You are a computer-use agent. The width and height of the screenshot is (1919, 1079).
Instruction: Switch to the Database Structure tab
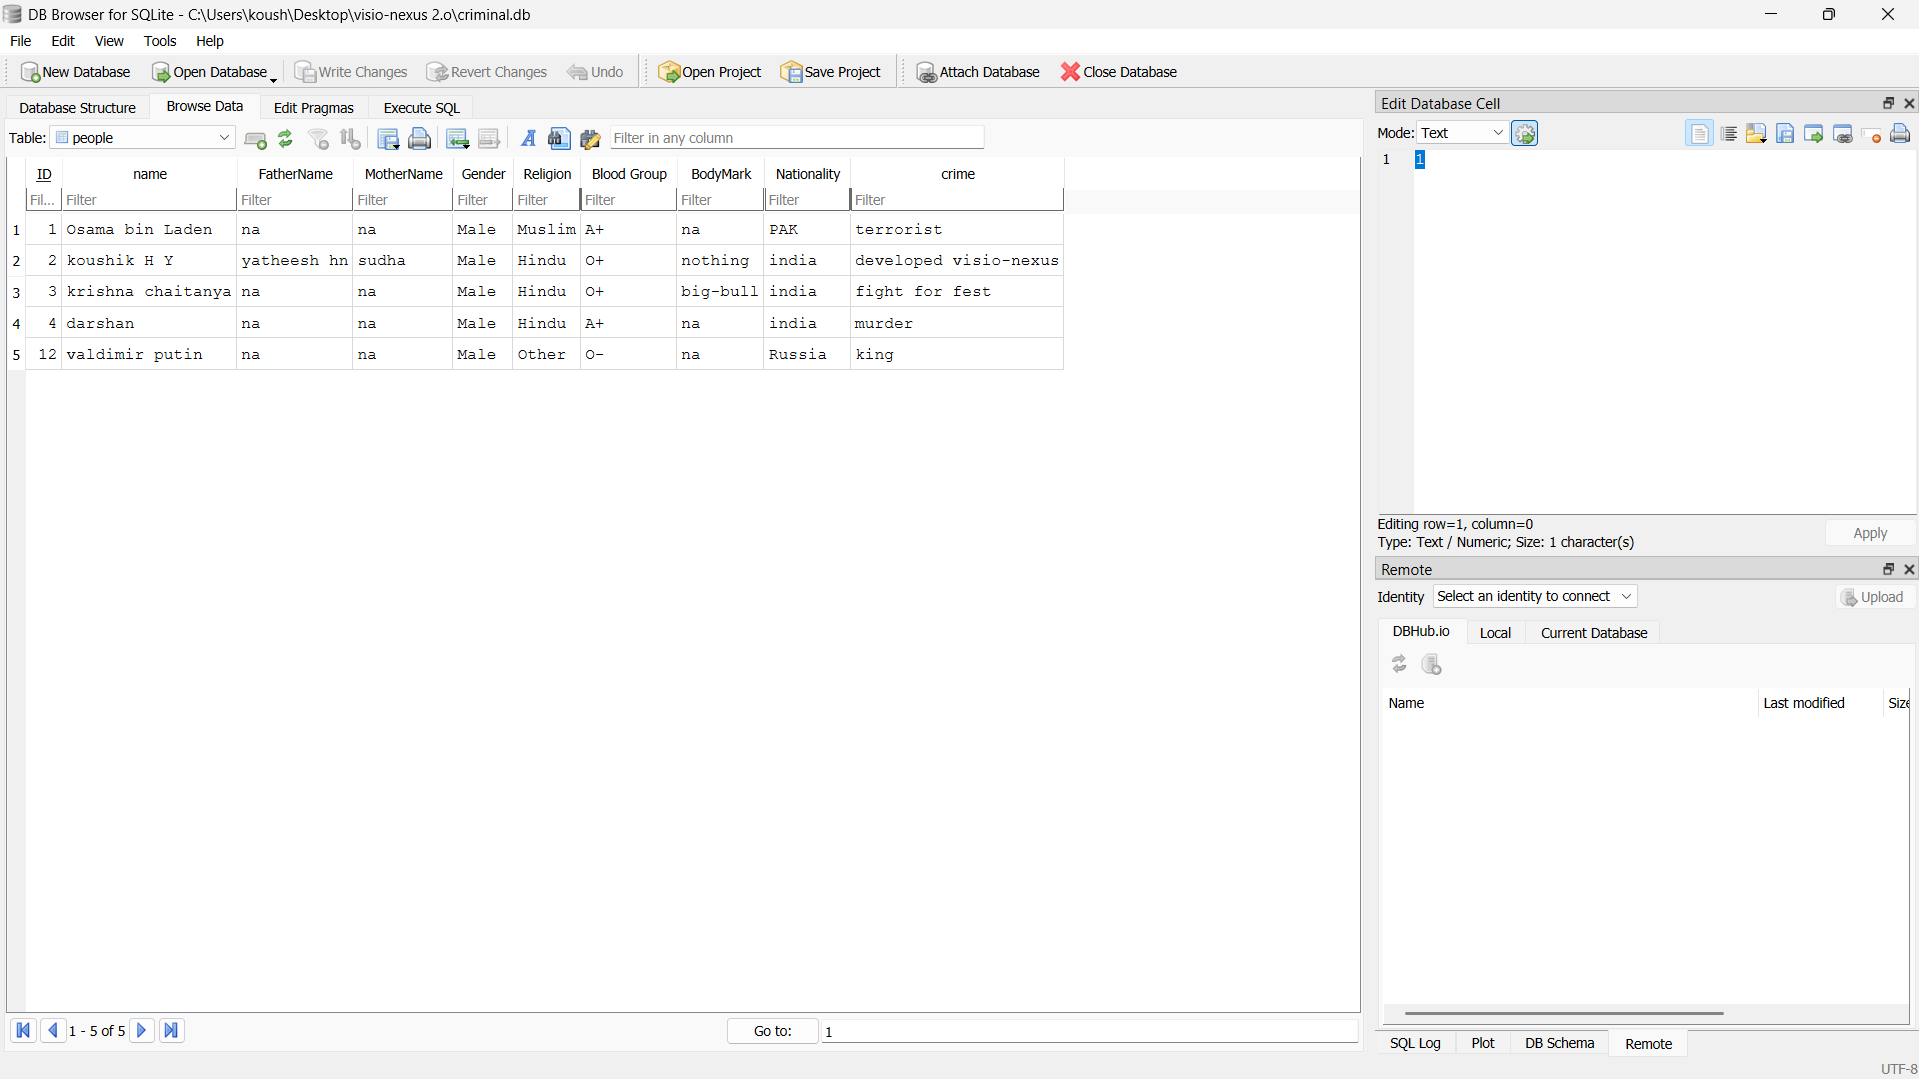point(77,108)
